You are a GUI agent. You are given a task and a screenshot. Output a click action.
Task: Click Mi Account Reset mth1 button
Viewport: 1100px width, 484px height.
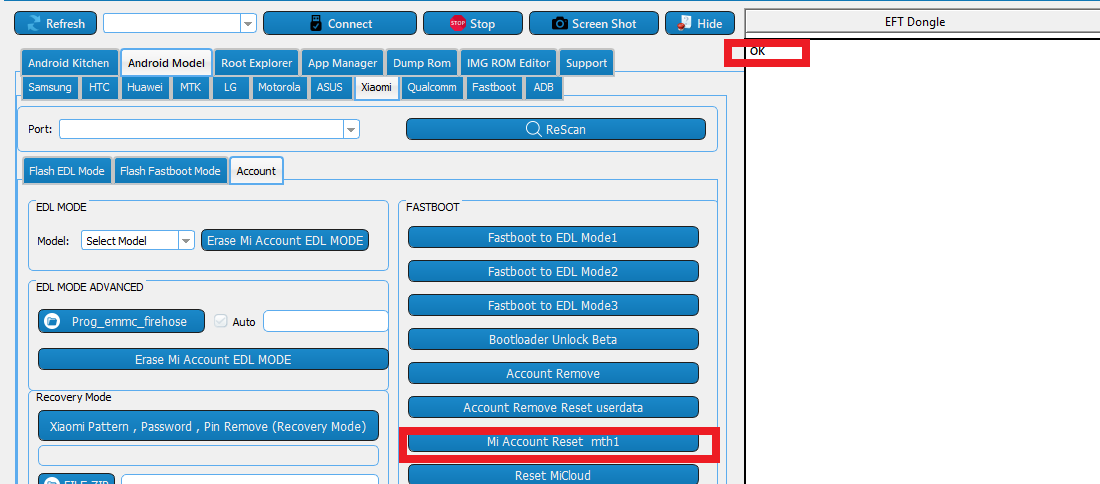553,442
